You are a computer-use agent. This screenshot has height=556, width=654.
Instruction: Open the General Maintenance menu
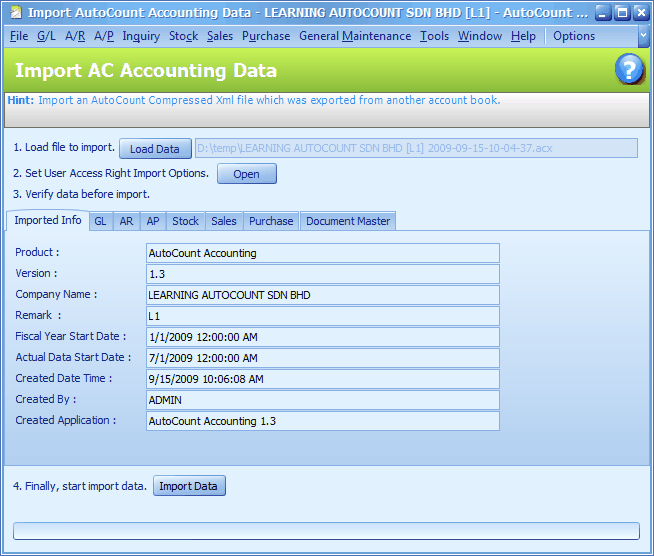point(355,36)
